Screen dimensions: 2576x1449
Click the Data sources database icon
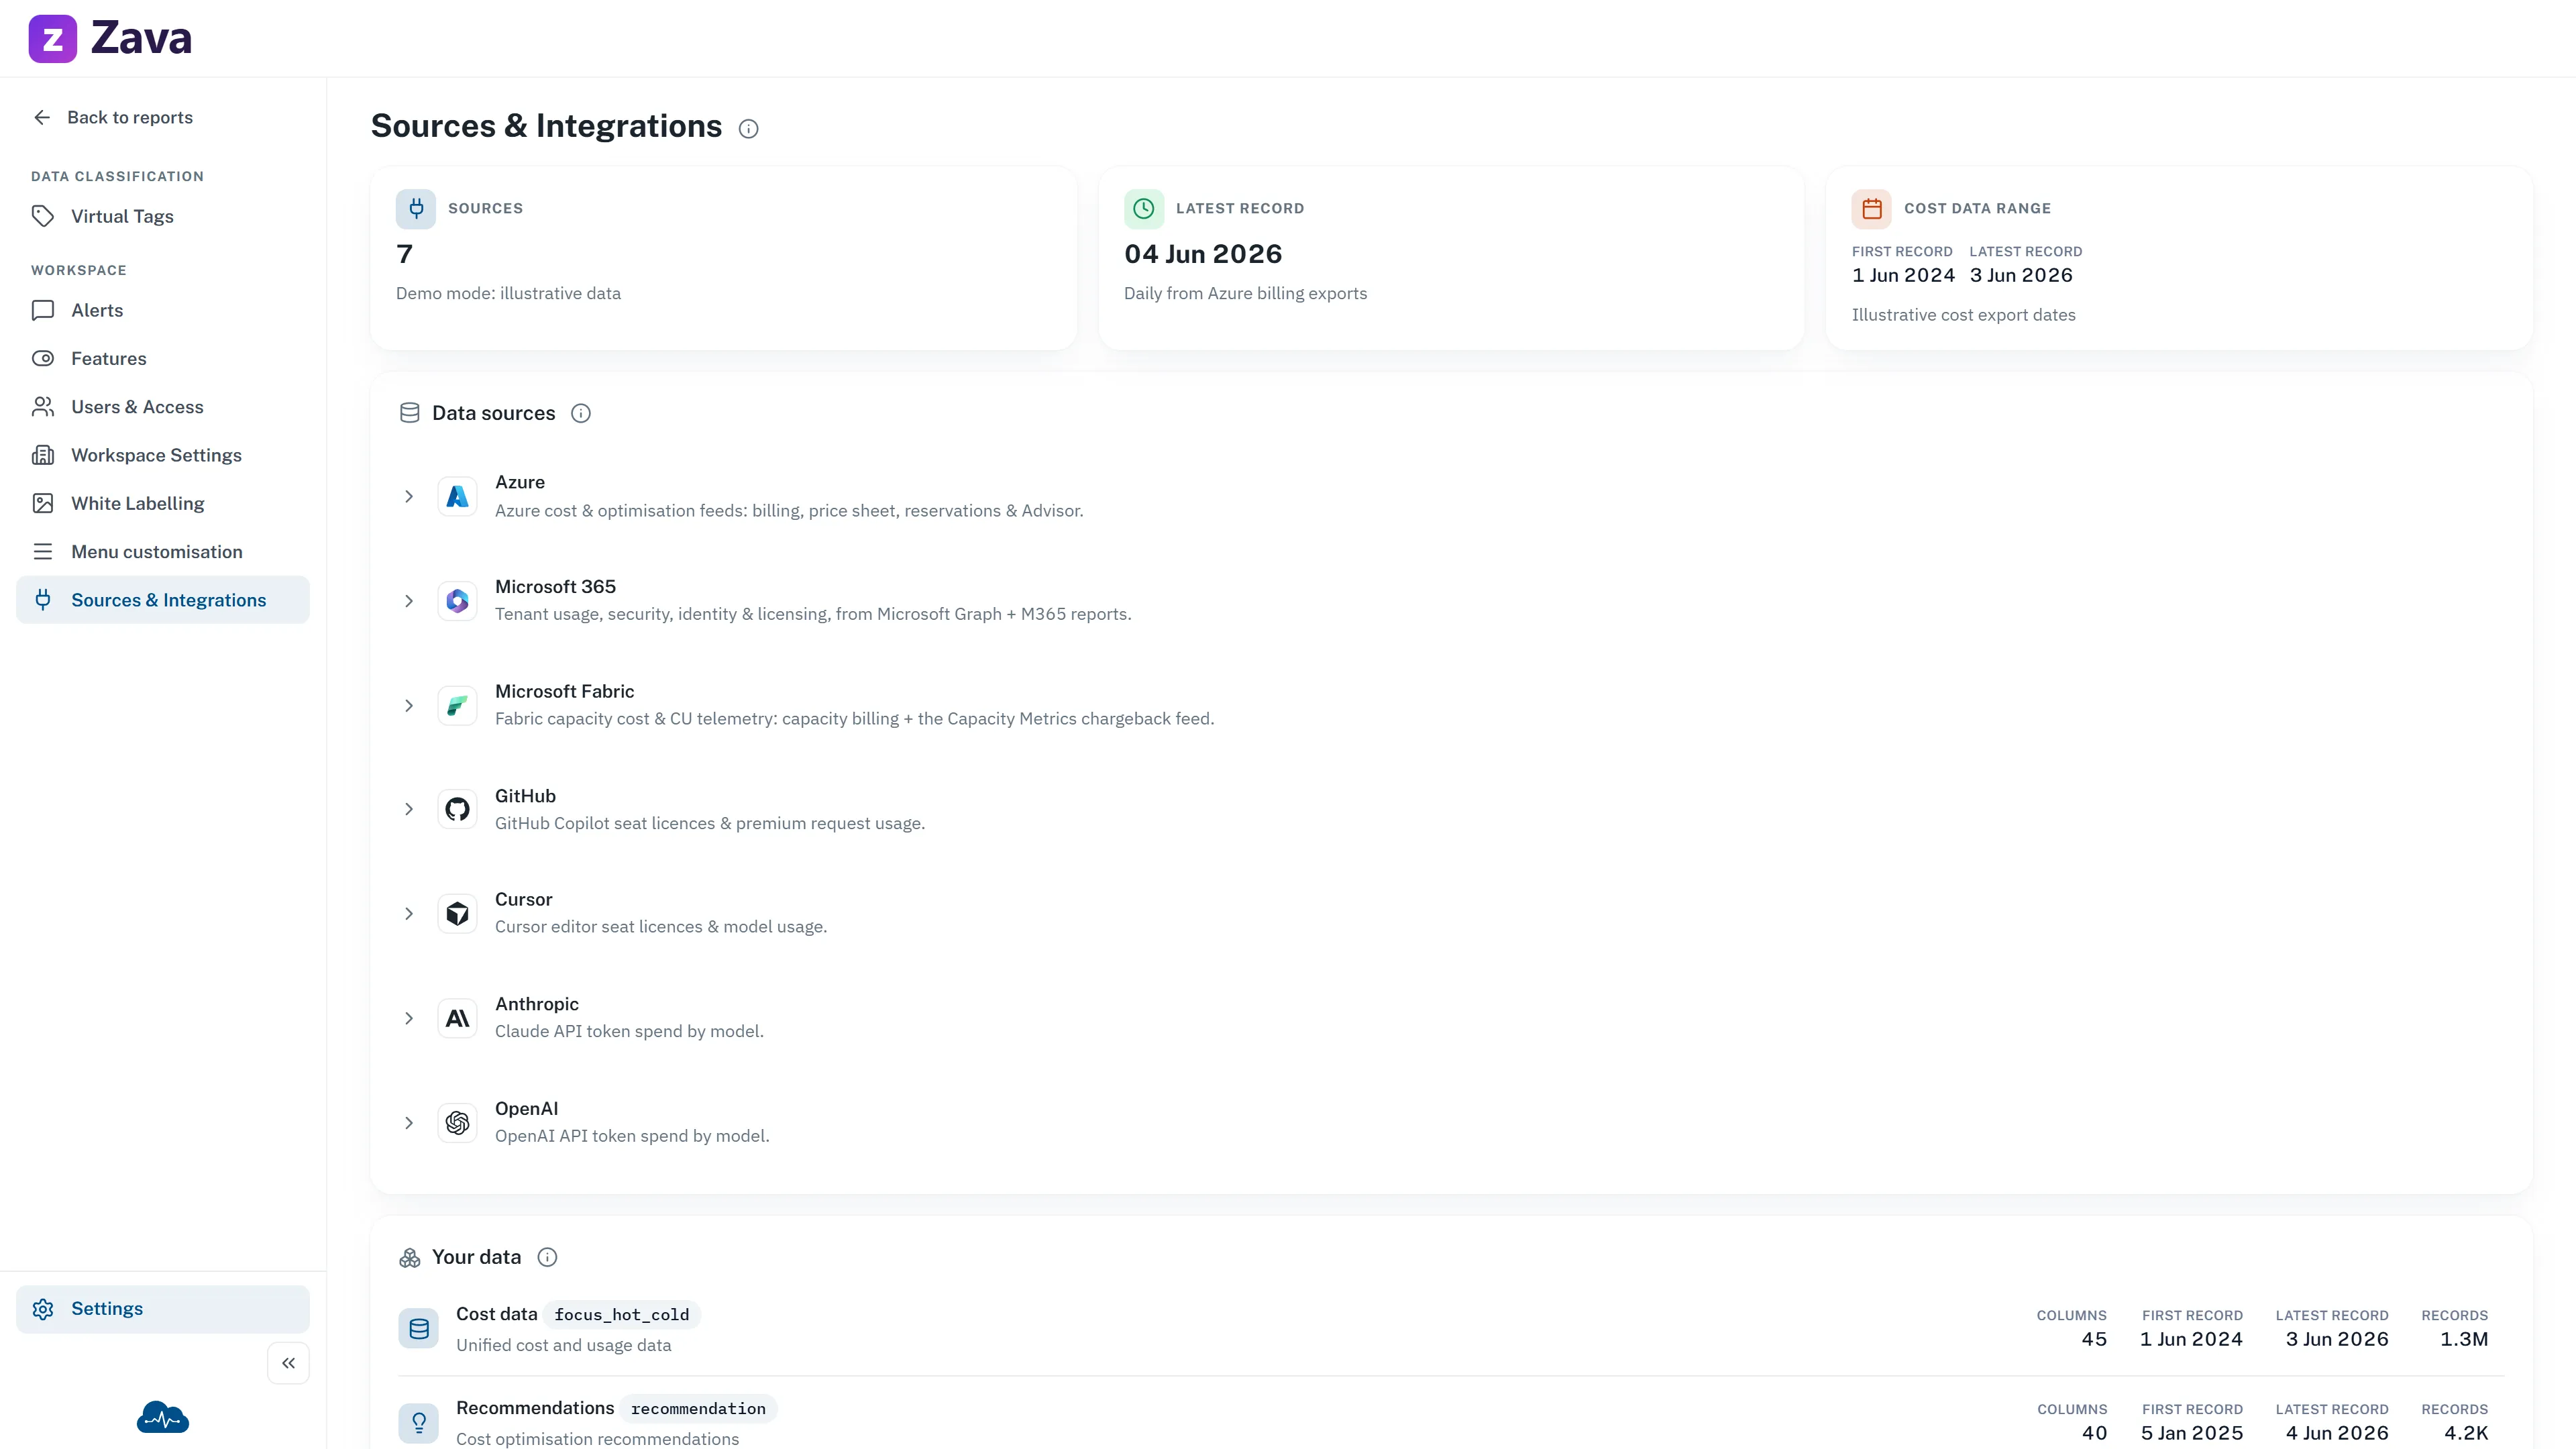pyautogui.click(x=410, y=414)
